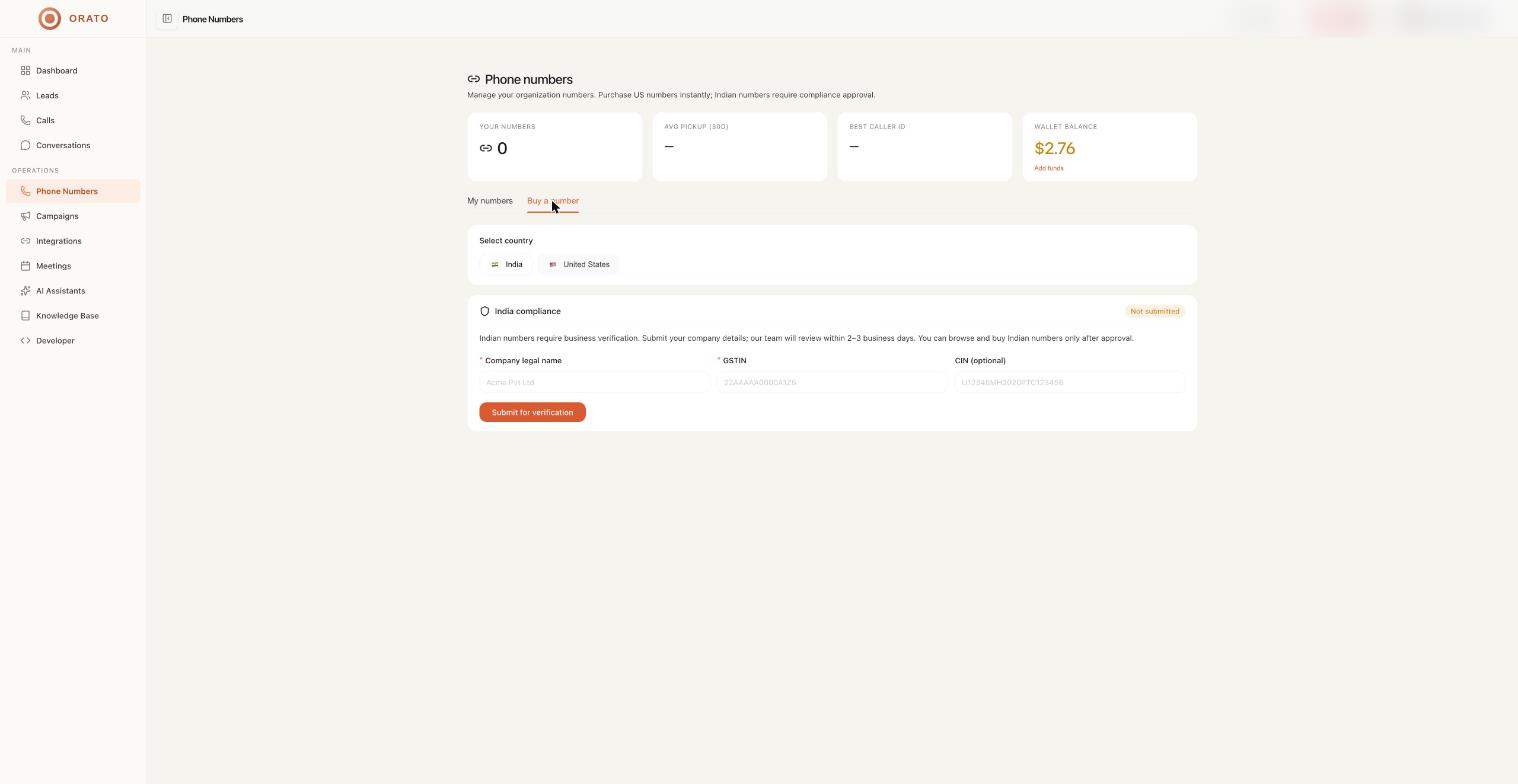The image size is (1518, 784).
Task: Click the India compliance heading text
Action: (x=528, y=311)
